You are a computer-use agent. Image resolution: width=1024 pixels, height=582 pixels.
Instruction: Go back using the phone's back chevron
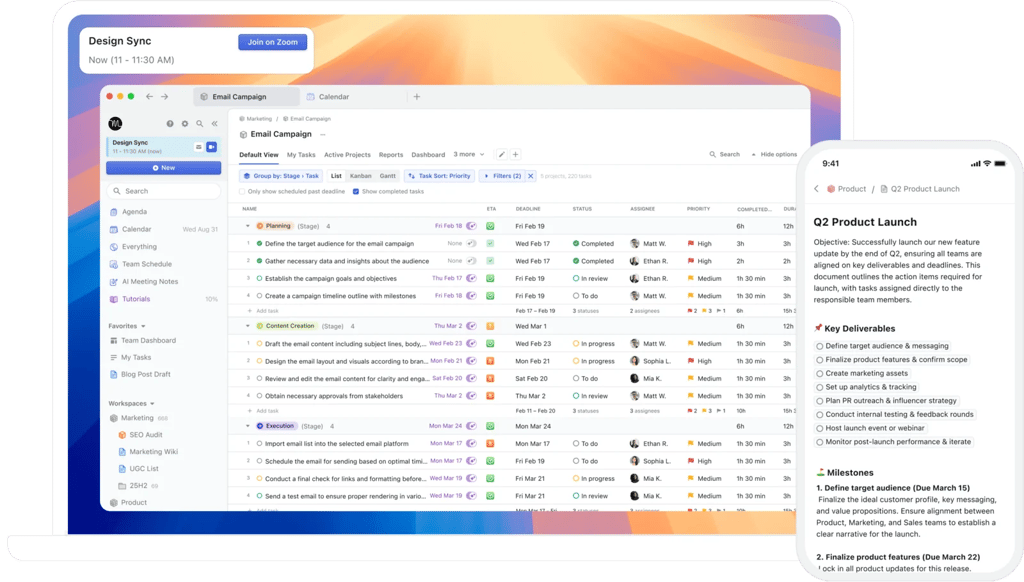tap(816, 189)
